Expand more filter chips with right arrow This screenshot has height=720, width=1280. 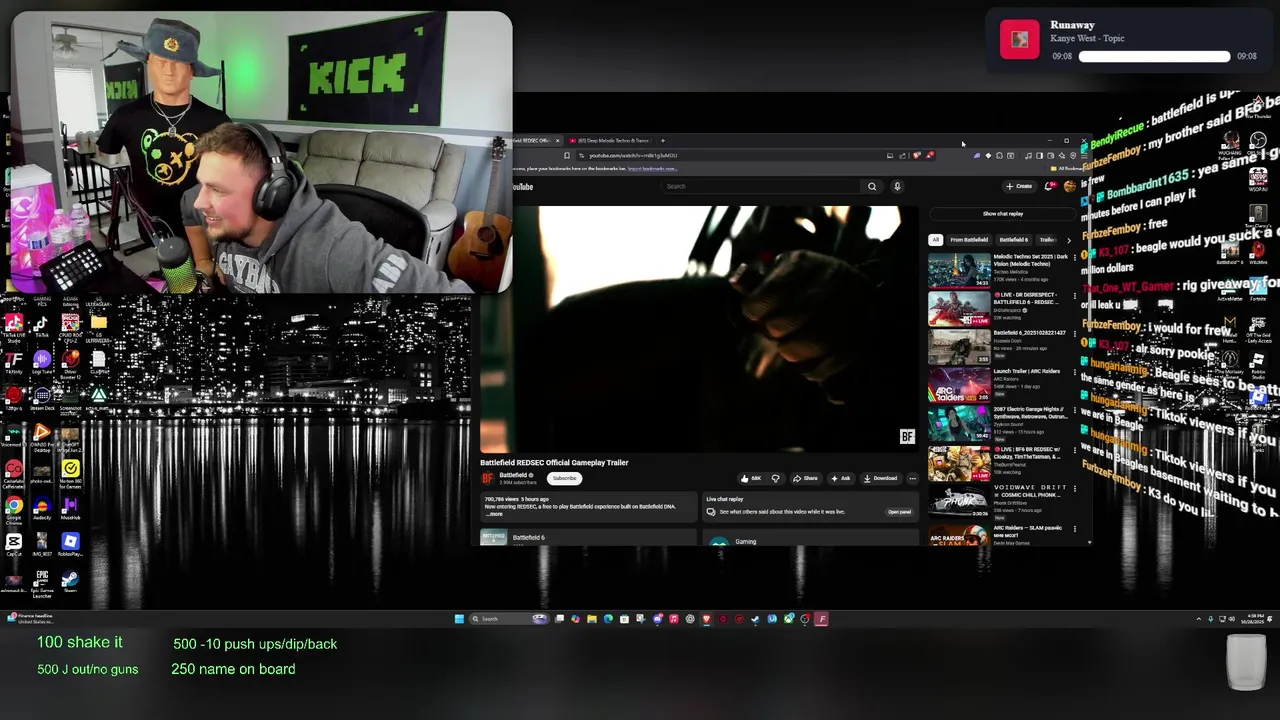coord(1068,240)
